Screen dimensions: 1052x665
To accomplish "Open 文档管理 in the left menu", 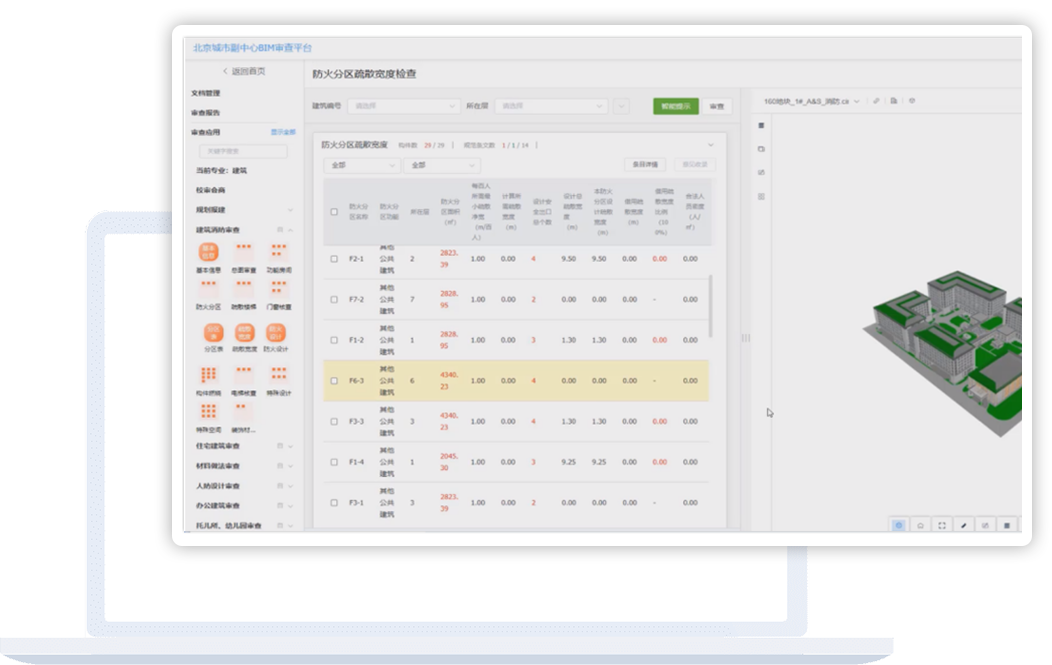I will 206,93.
